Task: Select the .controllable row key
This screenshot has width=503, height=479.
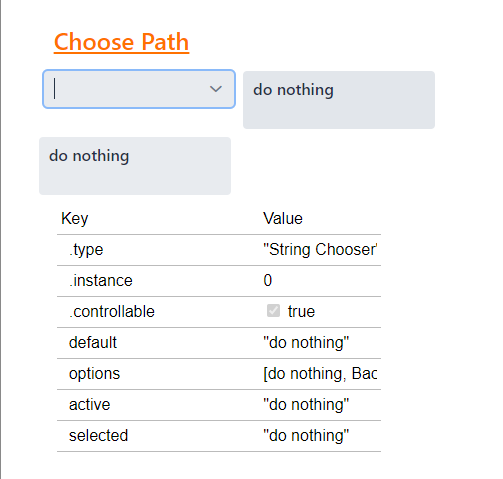Action: (x=112, y=312)
